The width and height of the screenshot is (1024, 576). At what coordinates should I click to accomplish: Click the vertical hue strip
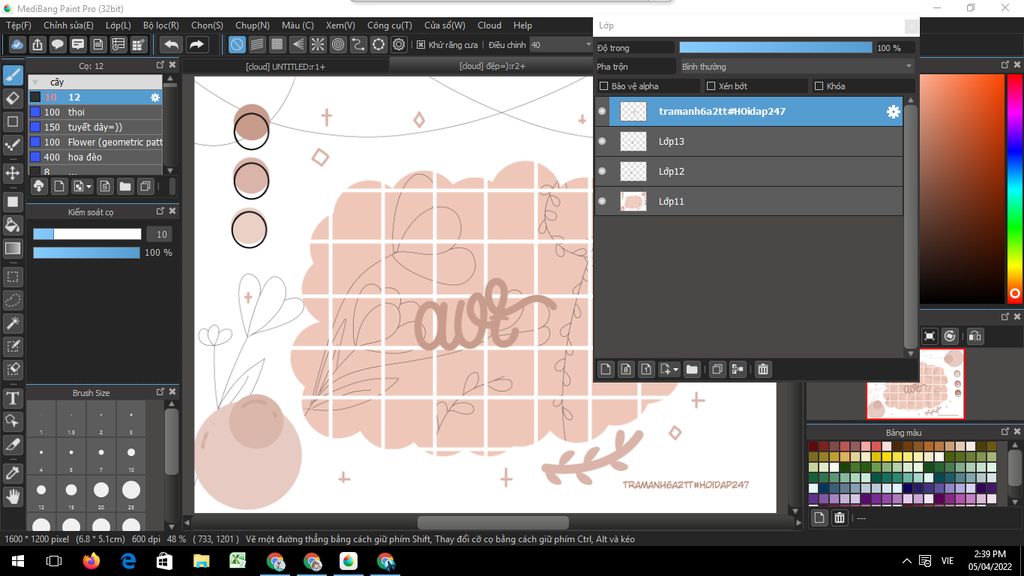(x=1015, y=188)
